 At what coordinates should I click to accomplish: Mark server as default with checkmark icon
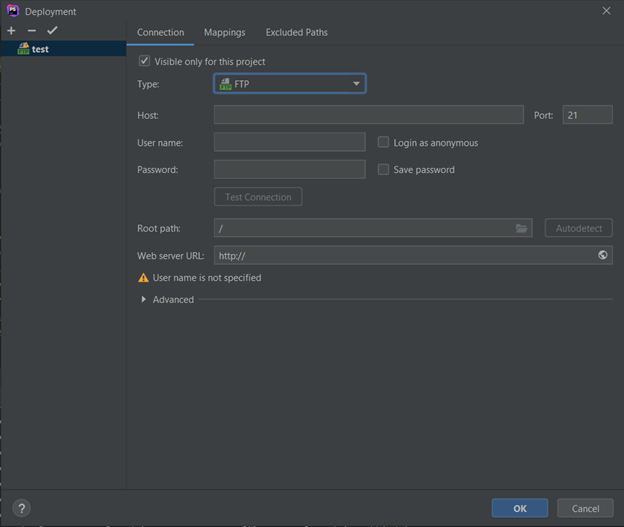(53, 31)
